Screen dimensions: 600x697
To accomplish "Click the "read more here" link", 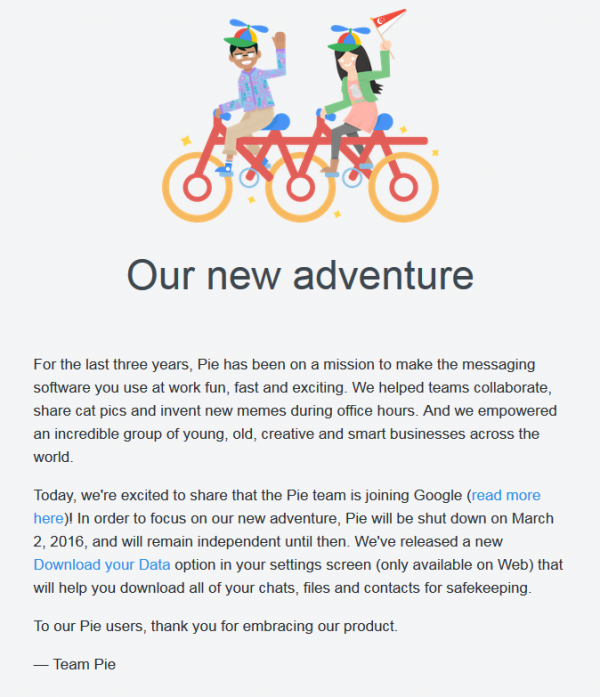I will pyautogui.click(x=506, y=495).
